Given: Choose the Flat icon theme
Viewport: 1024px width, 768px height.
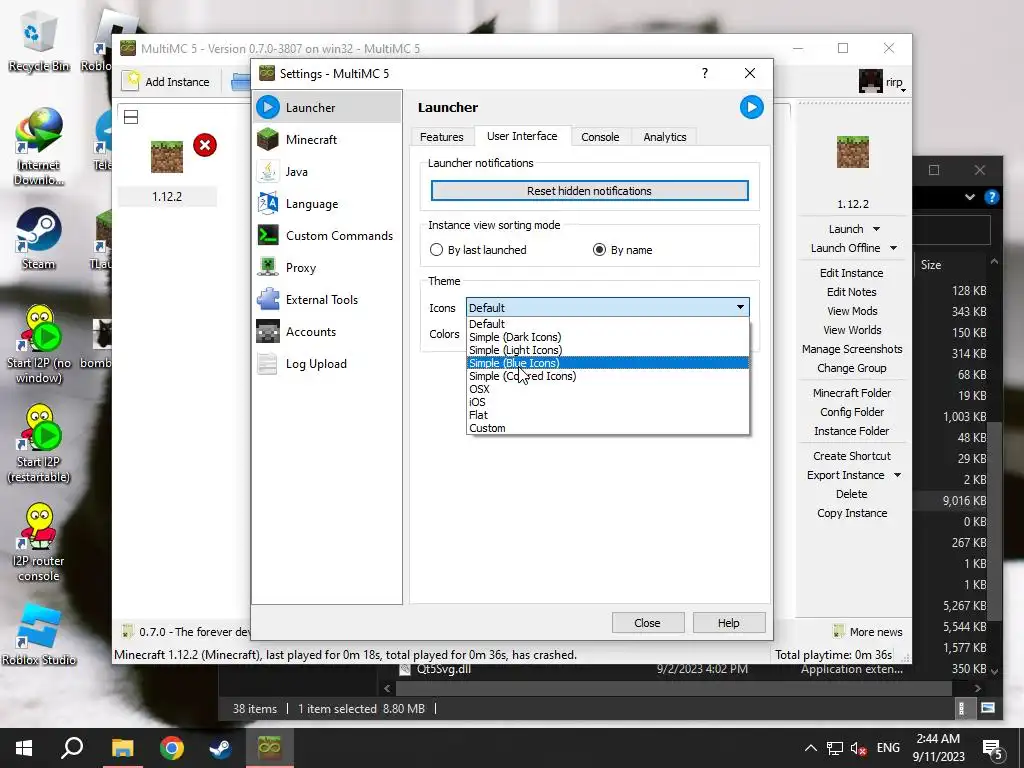Looking at the screenshot, I should click(608, 415).
